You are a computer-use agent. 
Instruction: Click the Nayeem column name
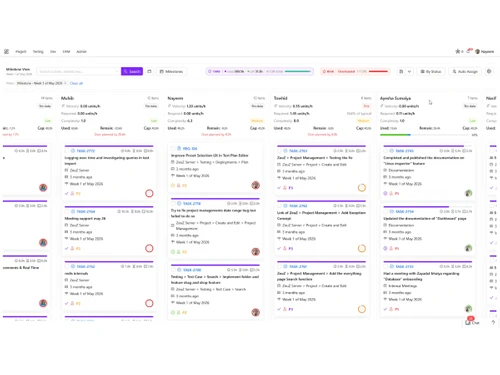pos(175,98)
